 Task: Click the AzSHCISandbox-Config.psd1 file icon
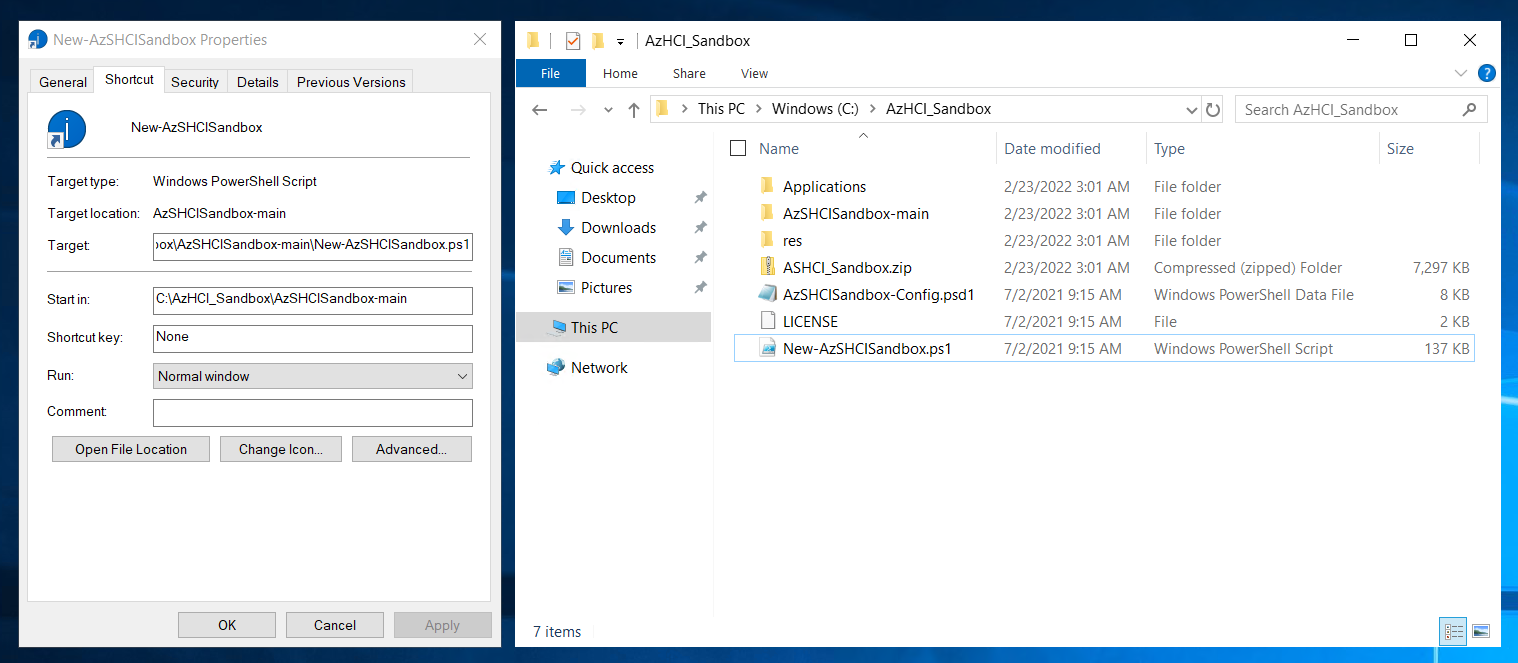click(x=767, y=294)
